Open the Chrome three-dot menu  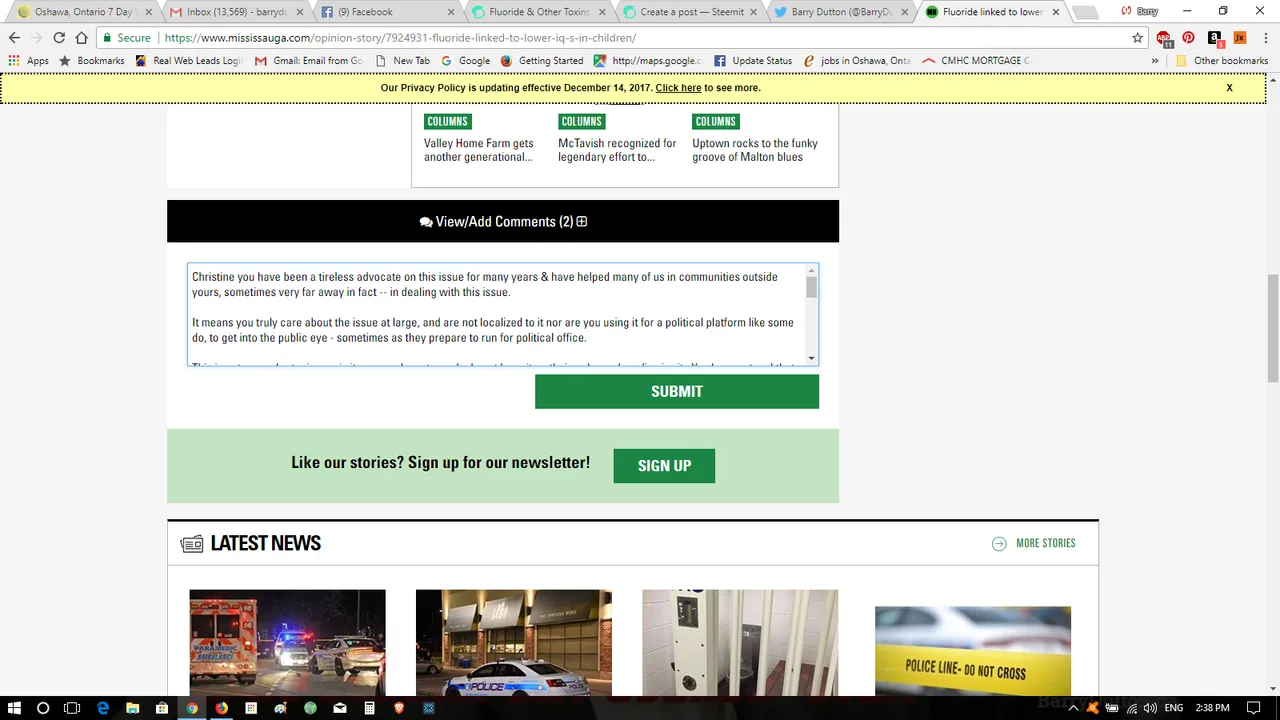1265,38
